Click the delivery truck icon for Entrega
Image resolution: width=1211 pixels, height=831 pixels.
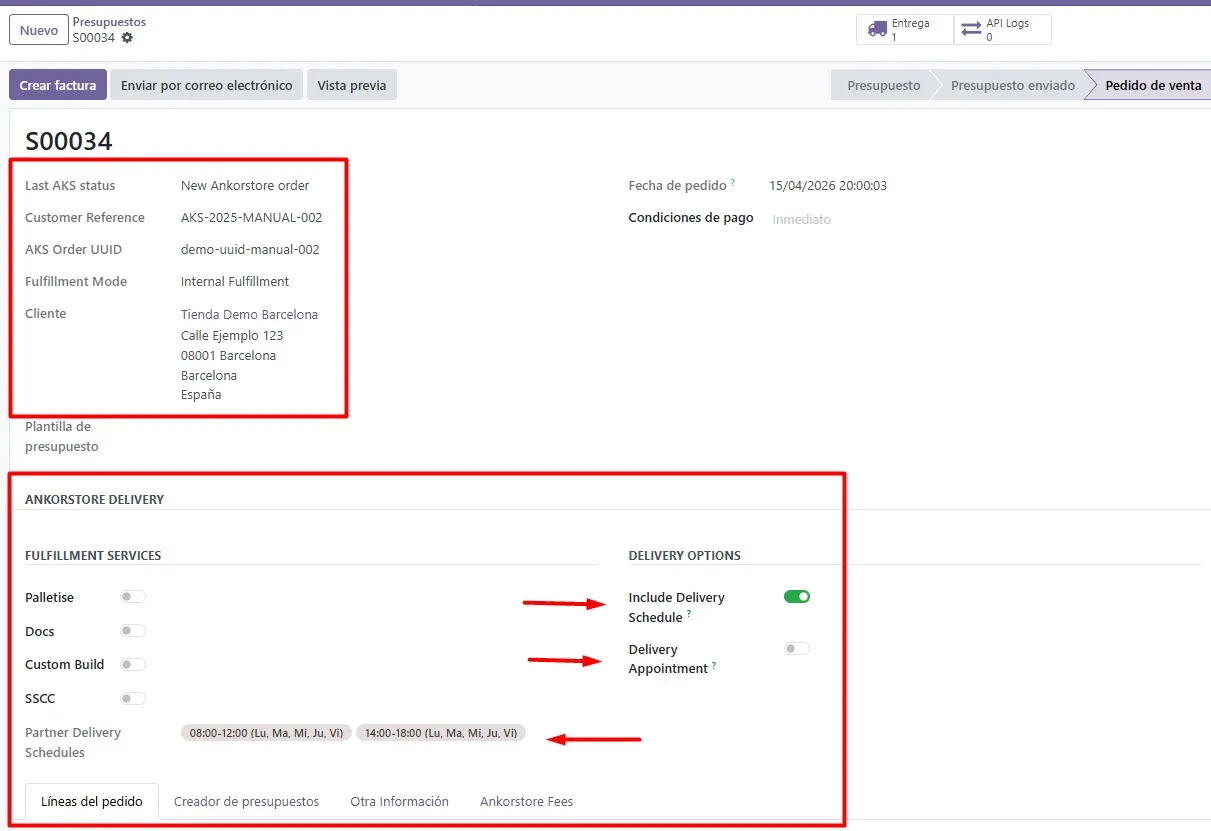[877, 30]
